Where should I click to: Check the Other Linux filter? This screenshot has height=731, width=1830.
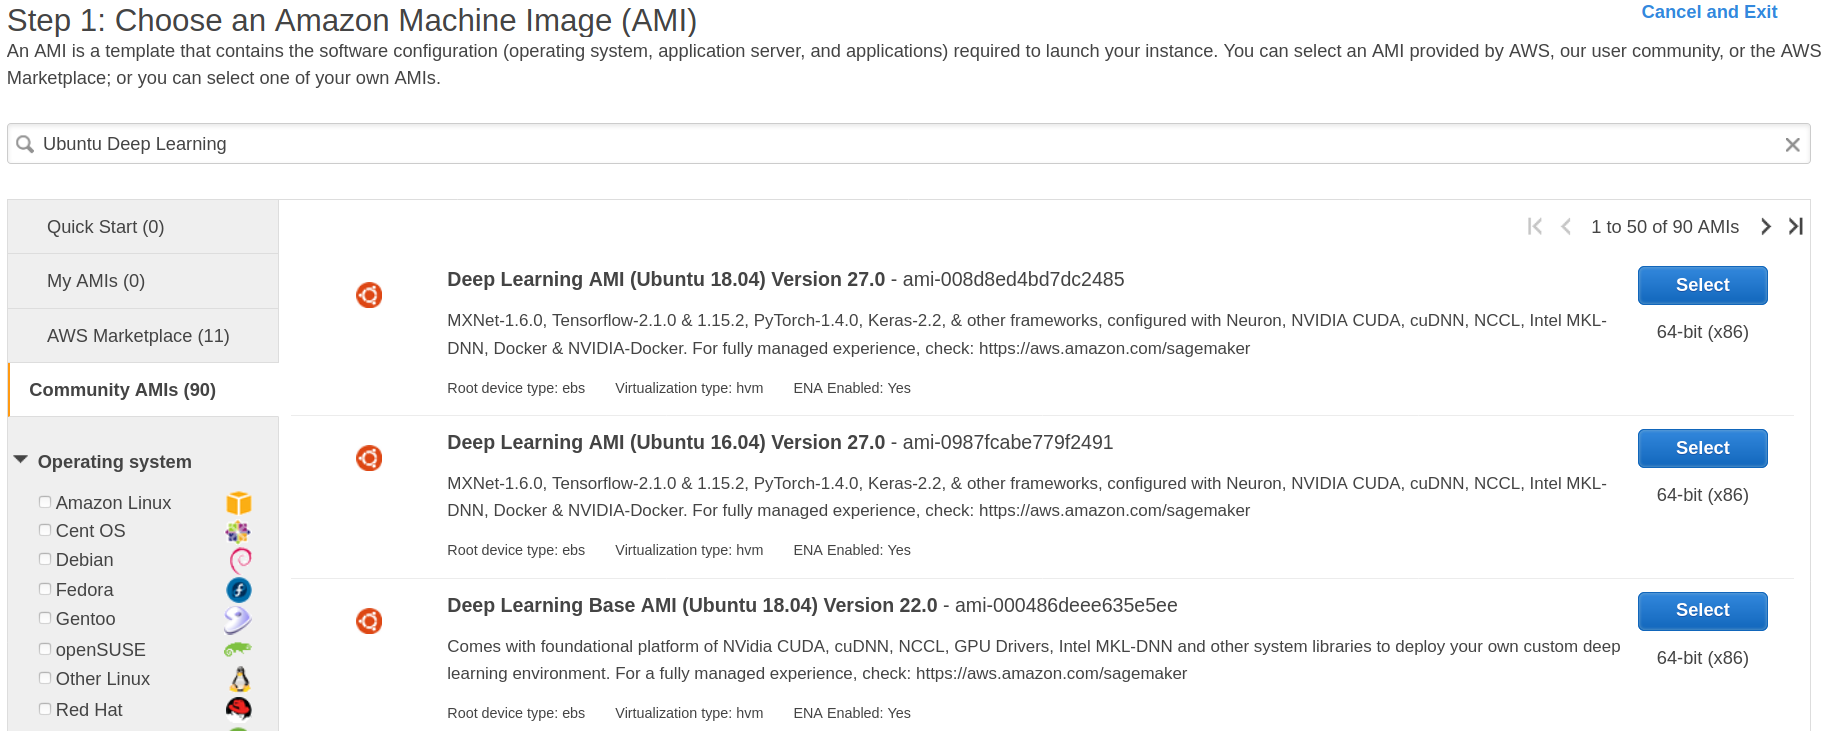click(x=45, y=678)
